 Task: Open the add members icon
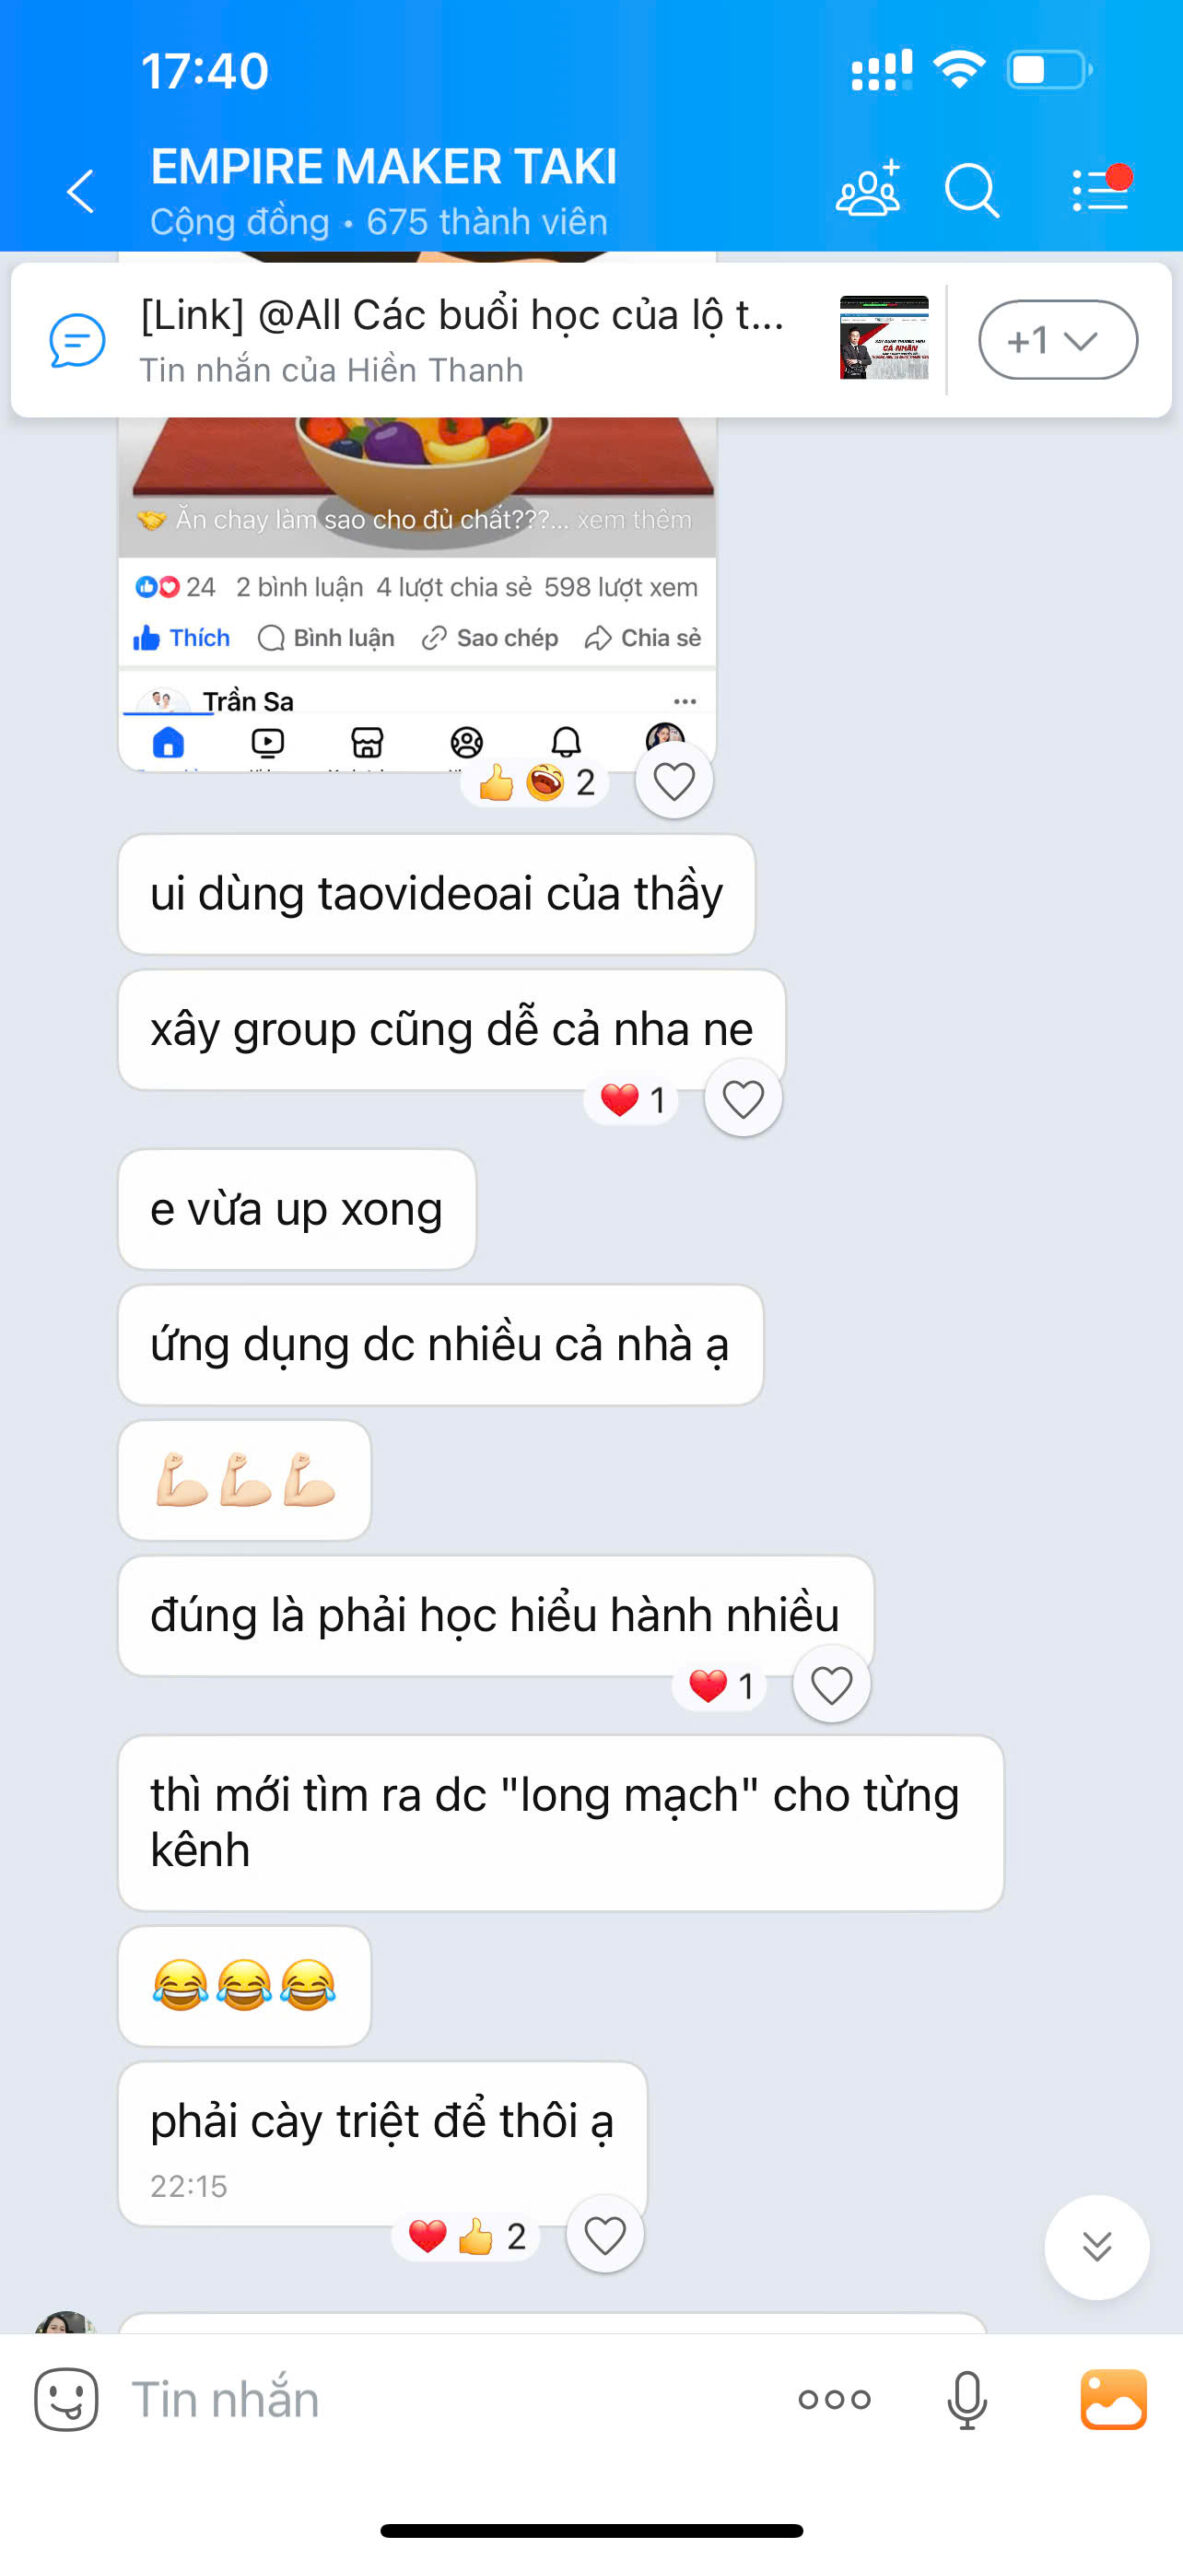(x=867, y=189)
